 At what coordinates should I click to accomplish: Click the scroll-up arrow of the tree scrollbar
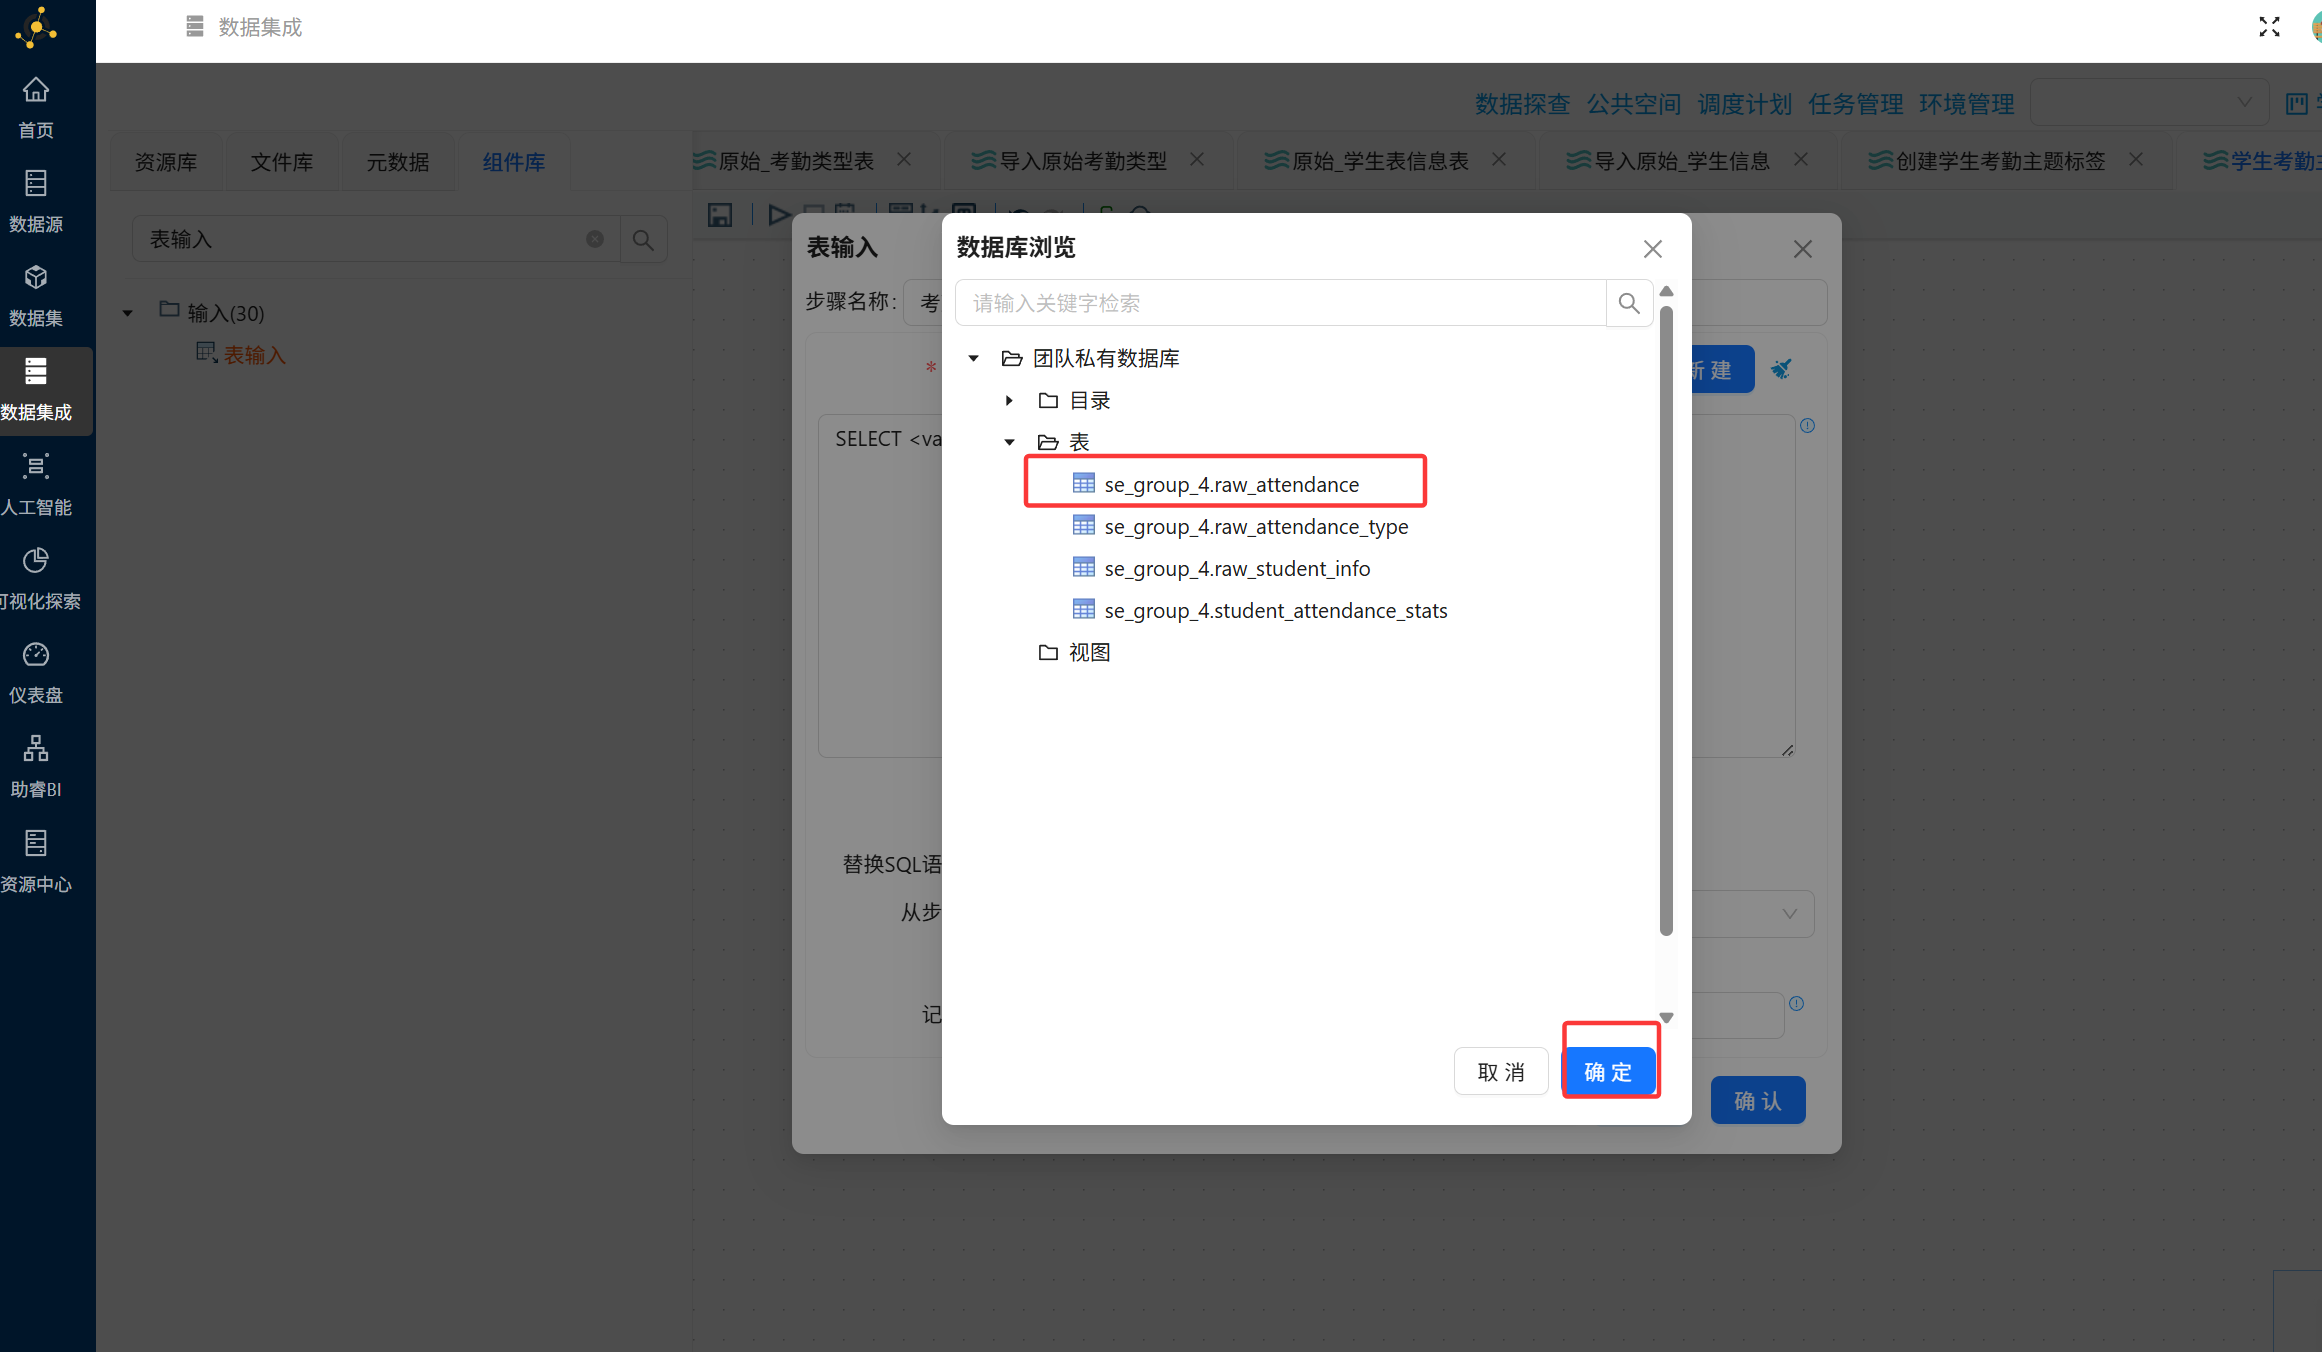point(1666,291)
